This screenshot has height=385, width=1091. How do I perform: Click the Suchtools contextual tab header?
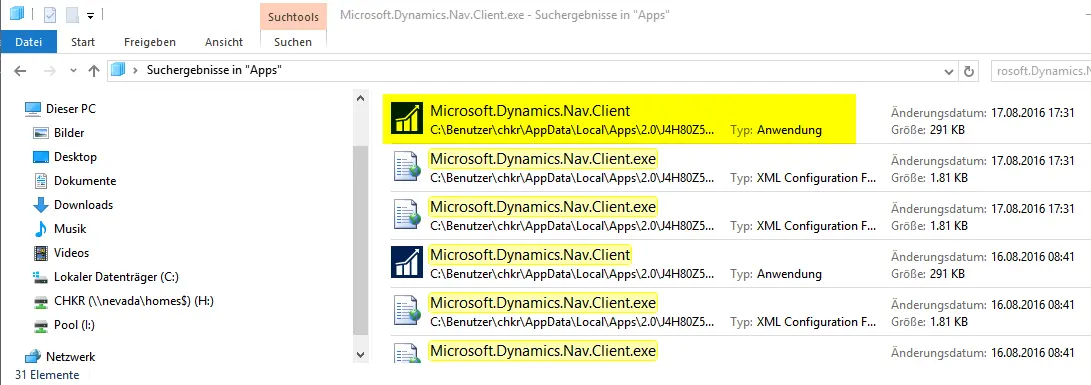(x=293, y=16)
